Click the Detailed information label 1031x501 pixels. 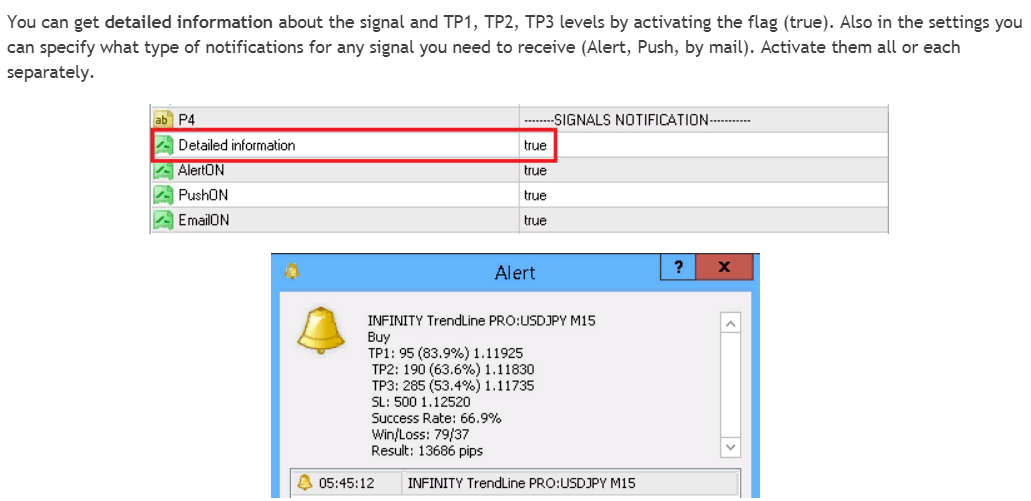[237, 145]
